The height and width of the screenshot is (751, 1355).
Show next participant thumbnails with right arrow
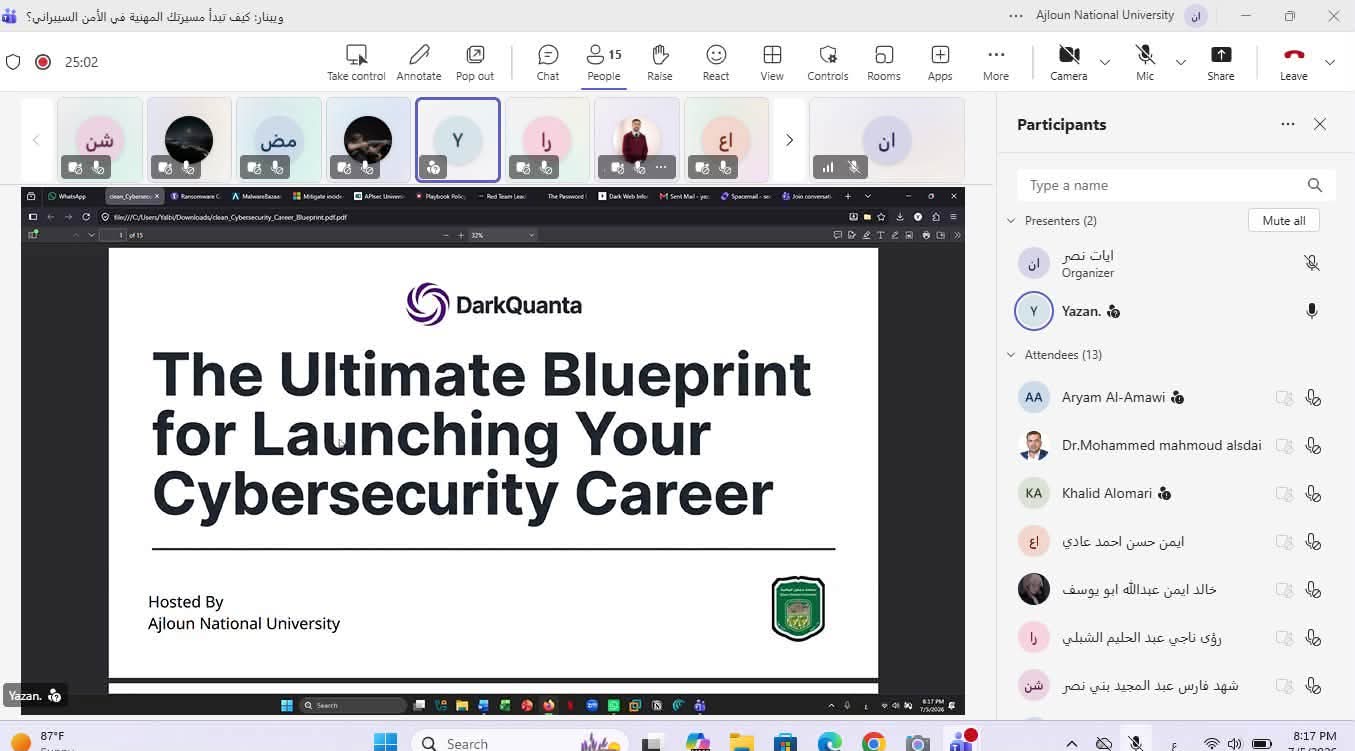coord(789,140)
